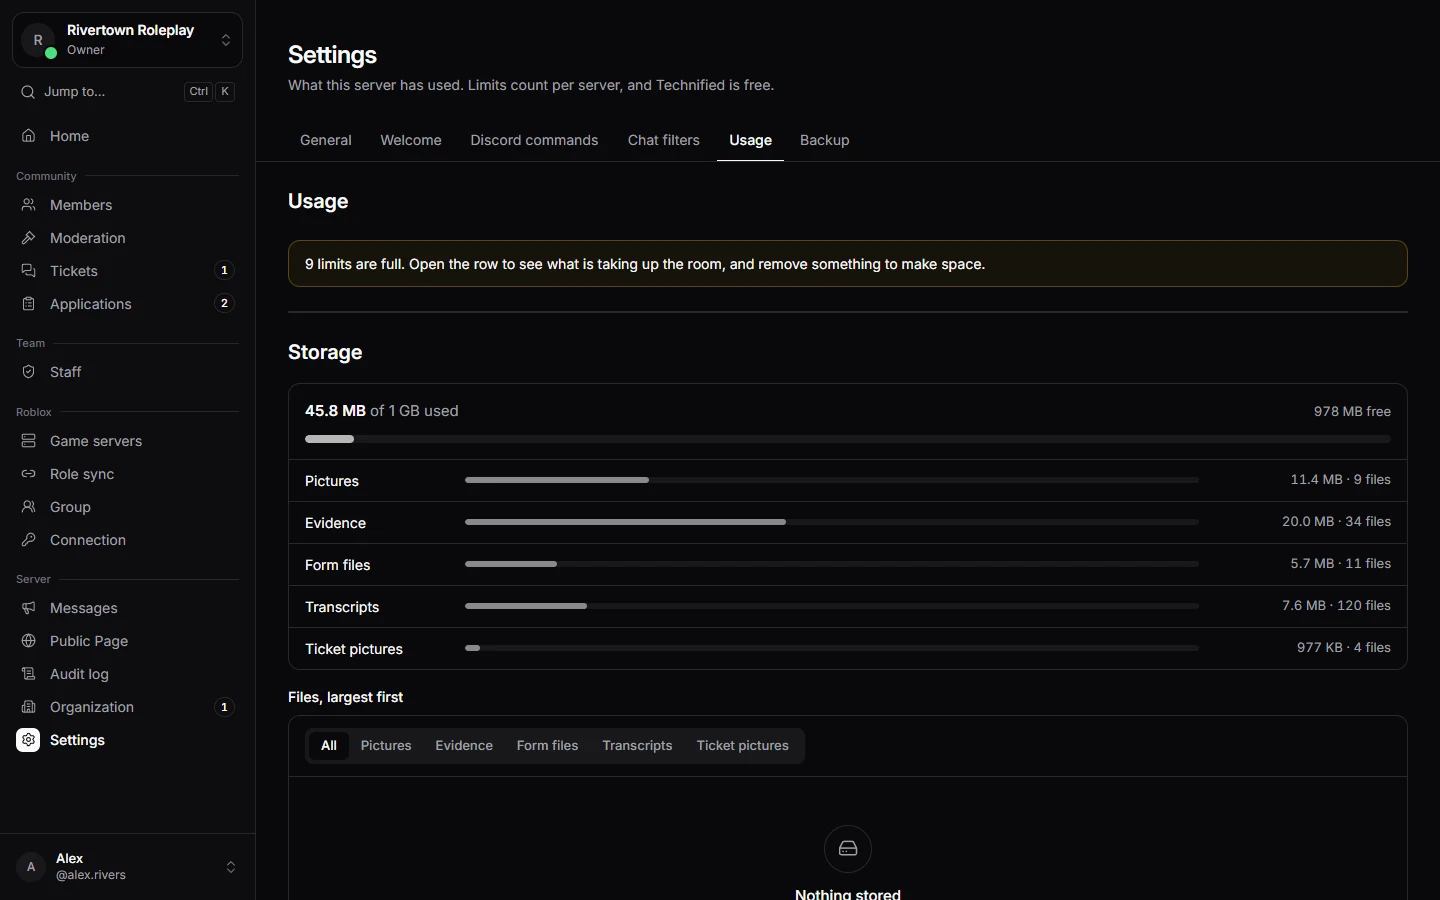The width and height of the screenshot is (1440, 900).
Task: Open Tickets with 1 badge
Action: (127, 271)
